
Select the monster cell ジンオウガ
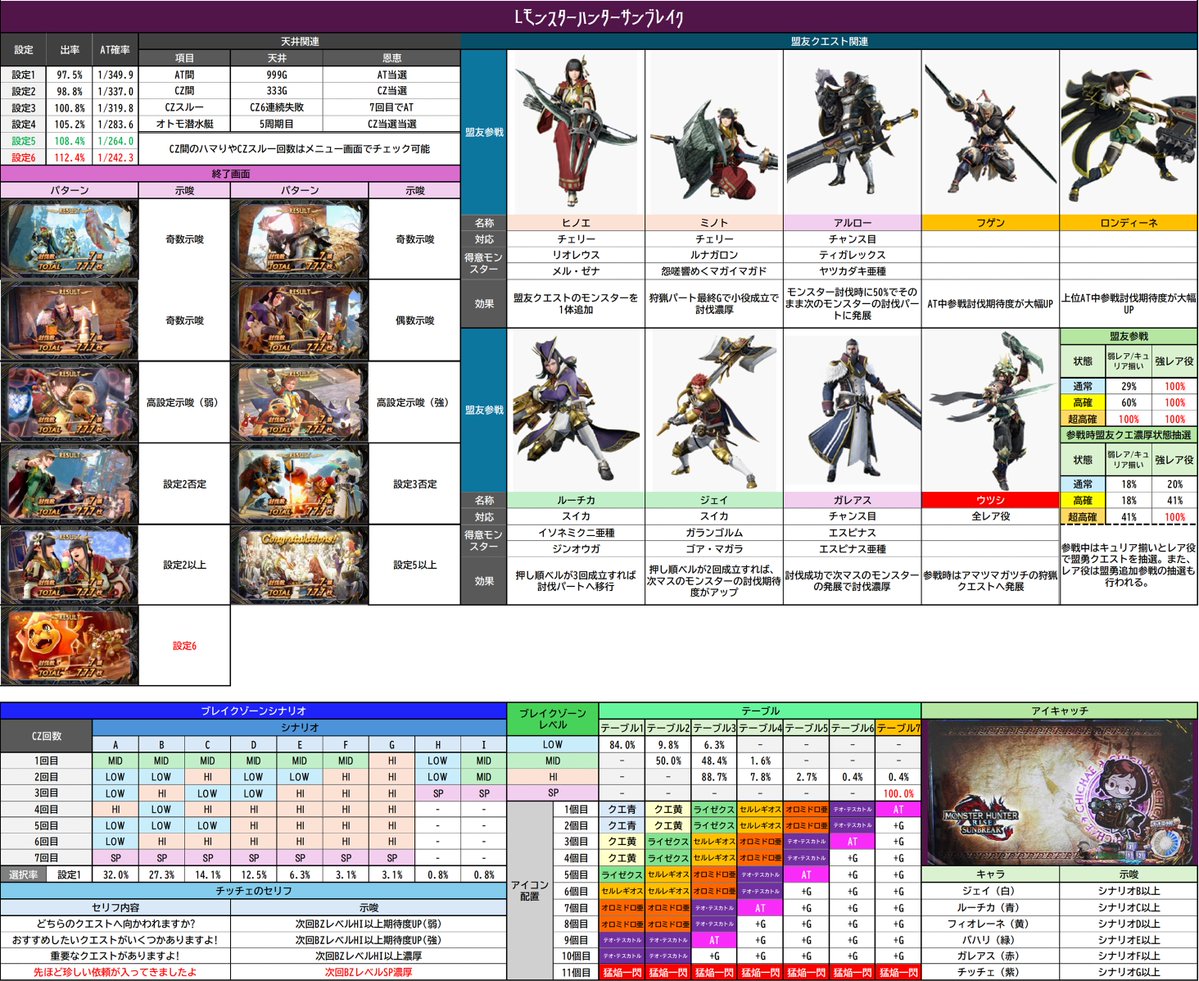576,549
